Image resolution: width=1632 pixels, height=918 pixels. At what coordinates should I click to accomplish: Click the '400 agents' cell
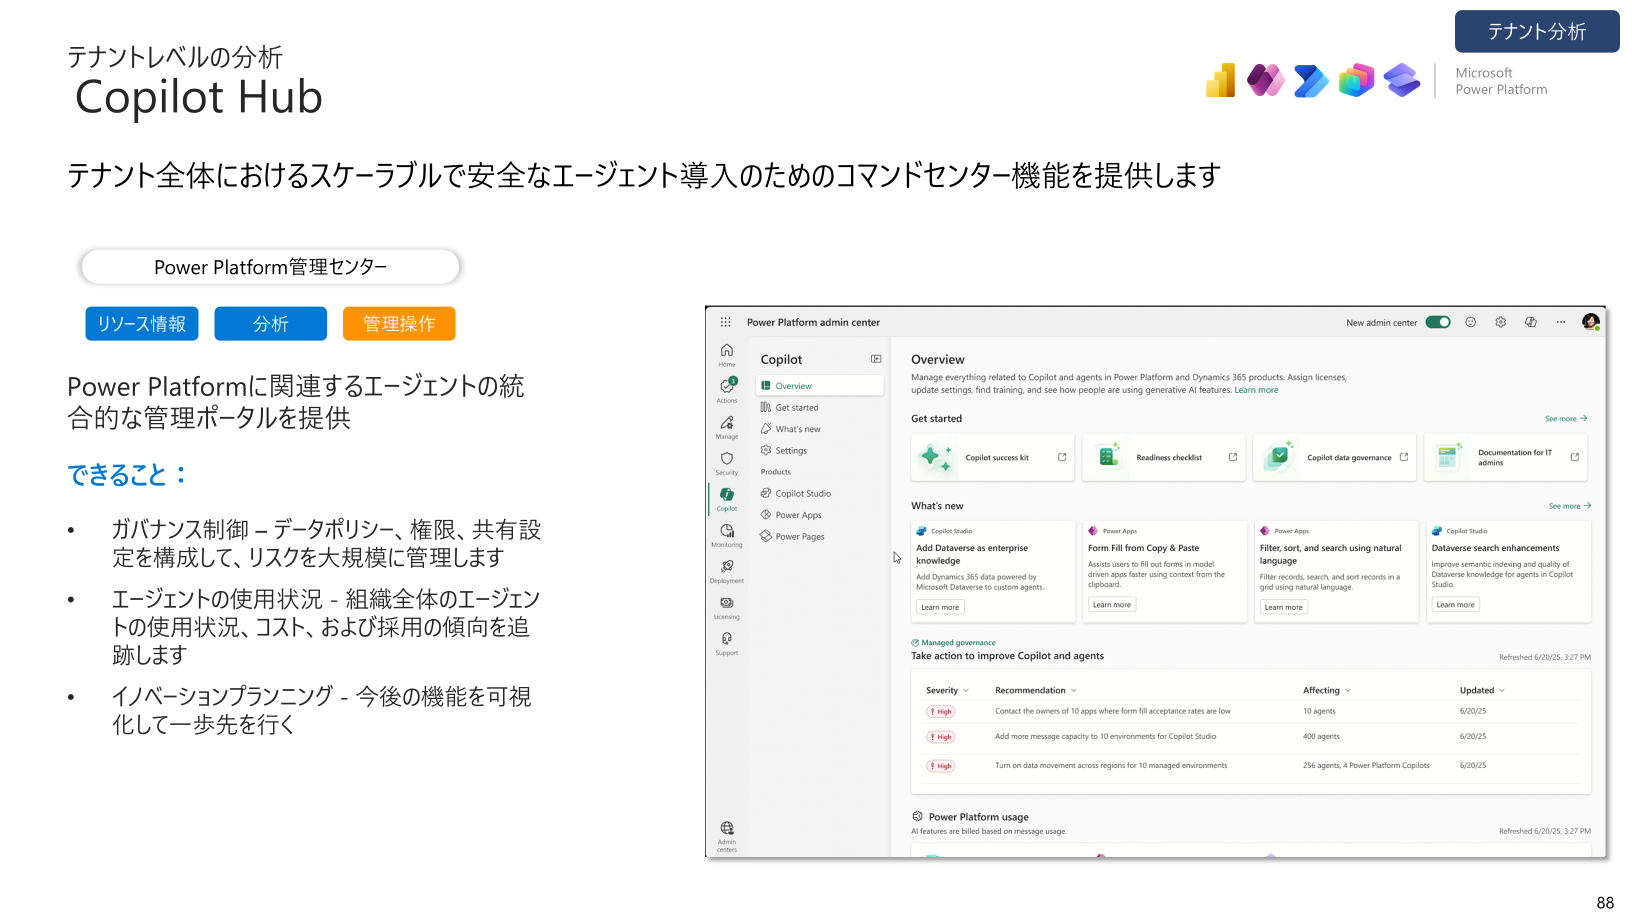pos(1321,736)
